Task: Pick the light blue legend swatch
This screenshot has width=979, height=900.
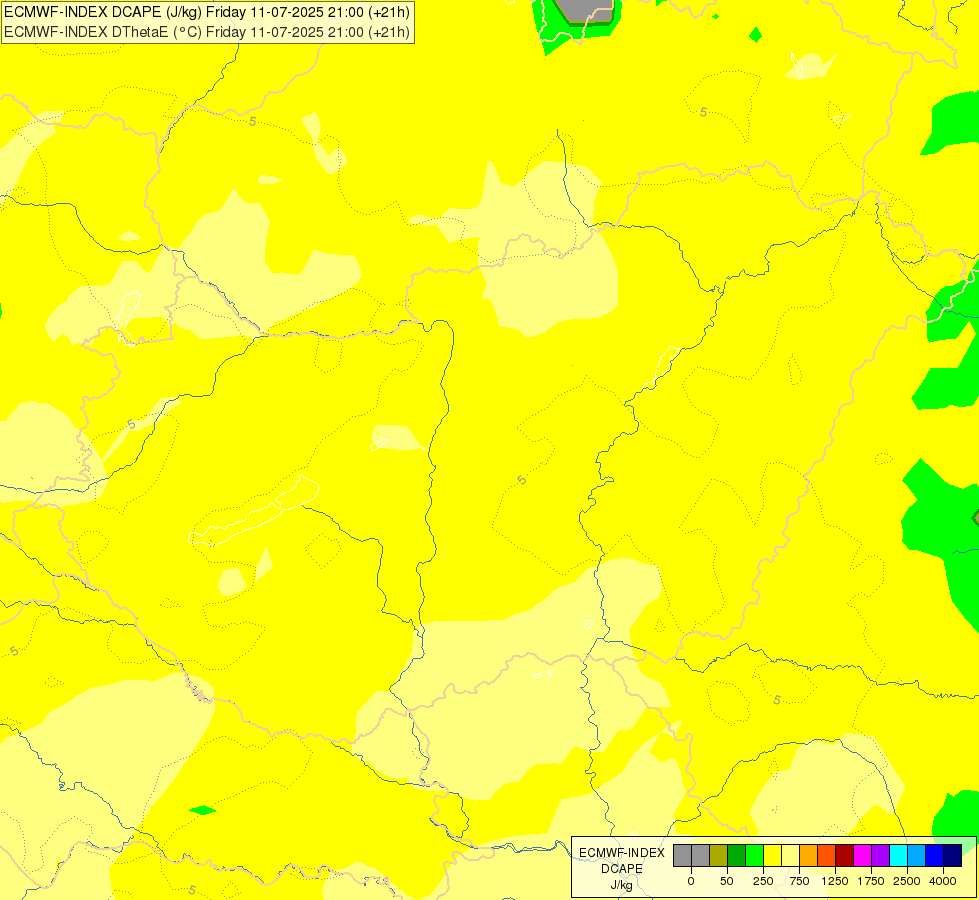Action: point(917,855)
